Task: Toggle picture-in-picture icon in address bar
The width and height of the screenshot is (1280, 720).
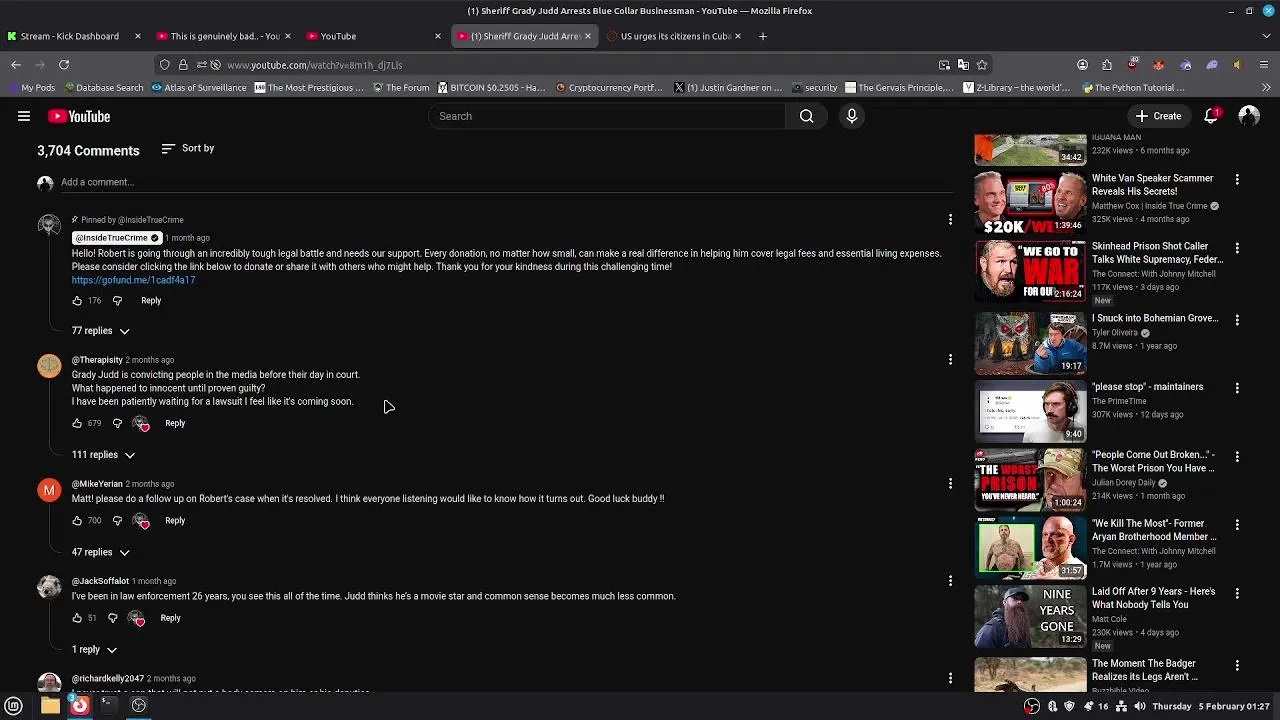Action: 944,65
